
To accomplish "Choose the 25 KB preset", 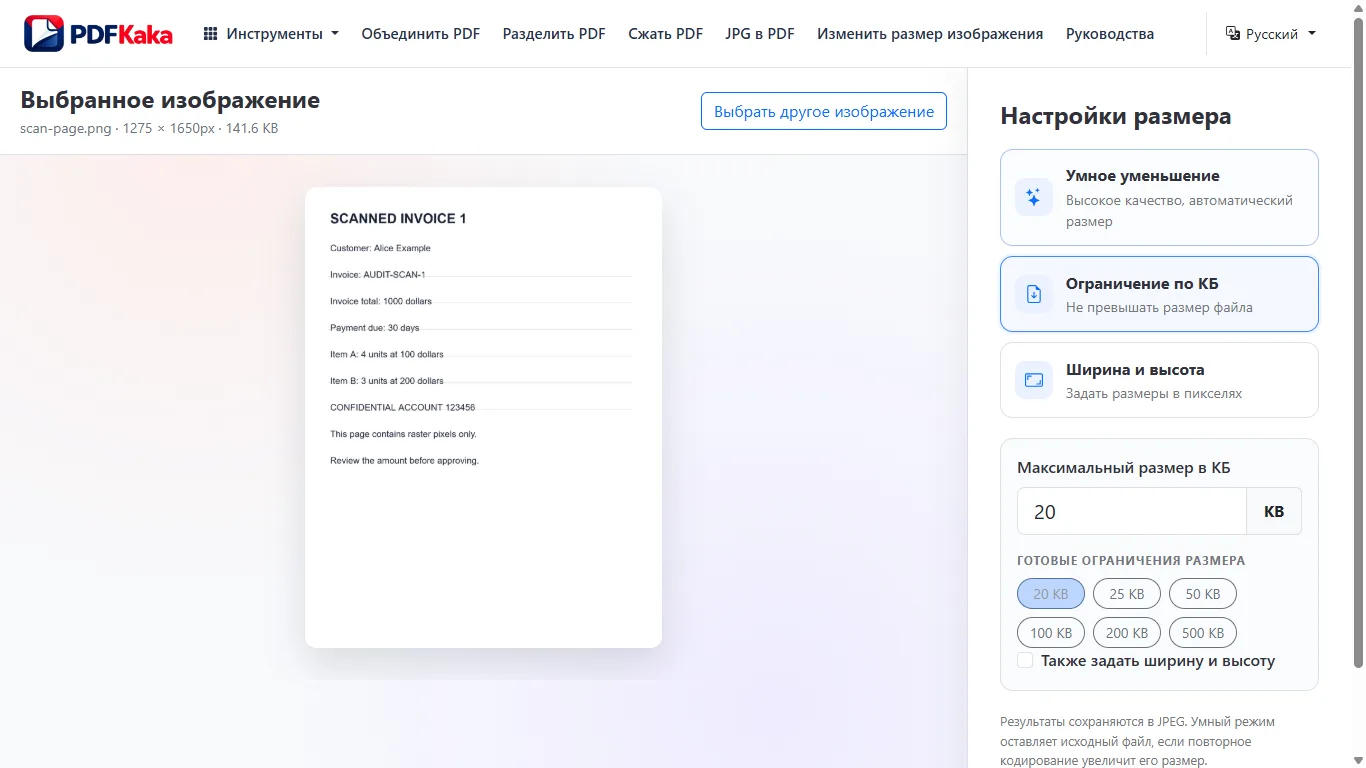I will coord(1127,594).
